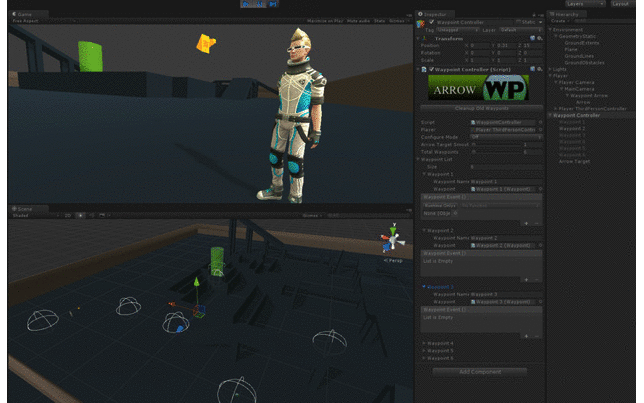Select Waypoint Controller in Hierarchy
The image size is (644, 403).
click(x=576, y=115)
